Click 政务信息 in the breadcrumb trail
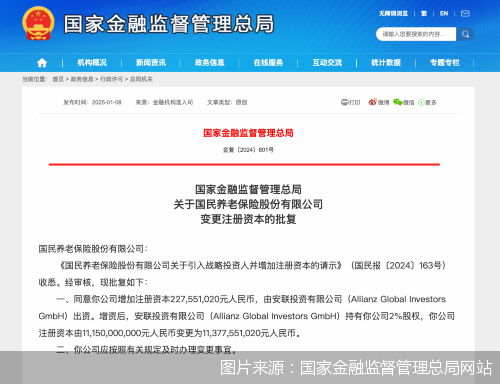500x384 pixels. click(x=82, y=79)
